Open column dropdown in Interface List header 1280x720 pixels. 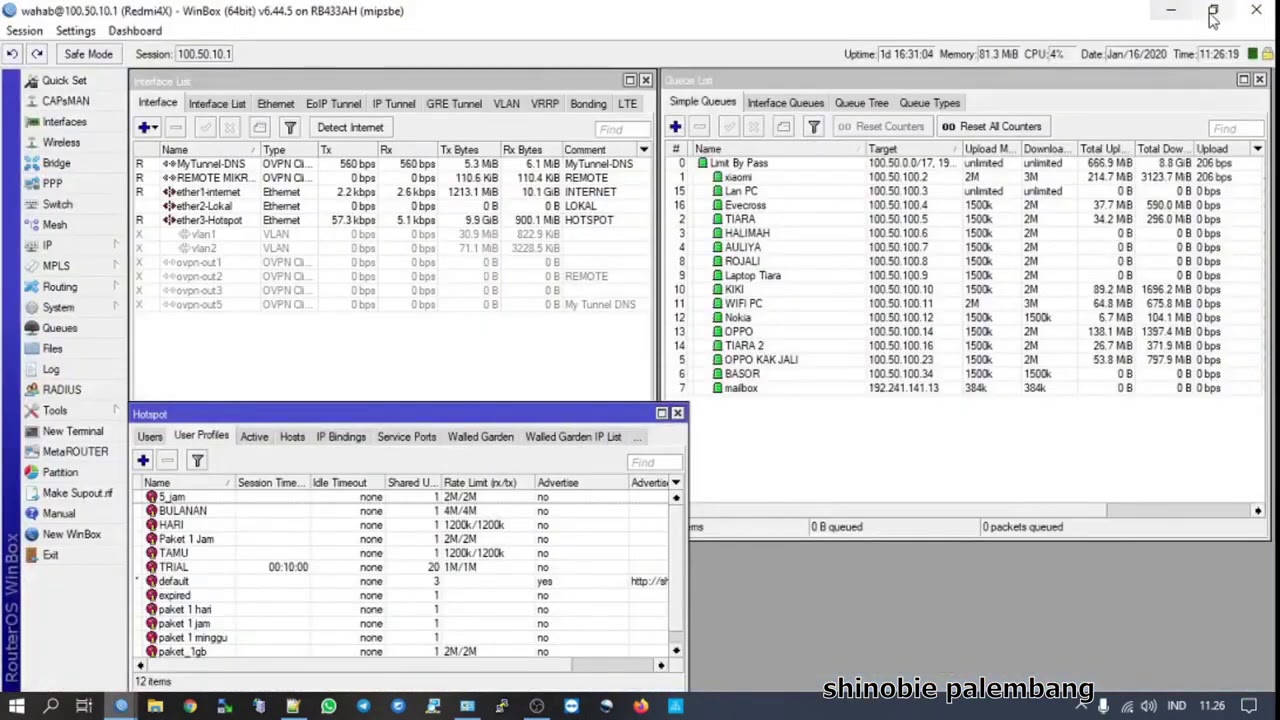(644, 150)
